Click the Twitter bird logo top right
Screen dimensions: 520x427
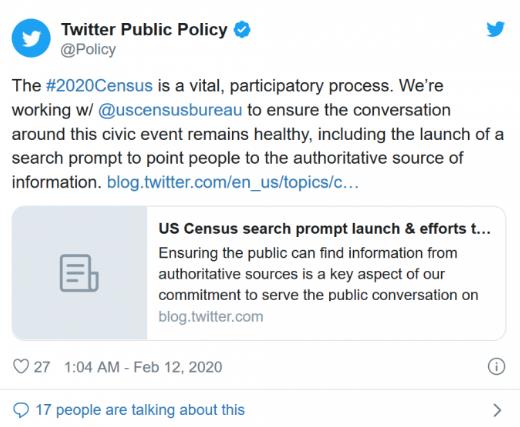click(x=496, y=29)
